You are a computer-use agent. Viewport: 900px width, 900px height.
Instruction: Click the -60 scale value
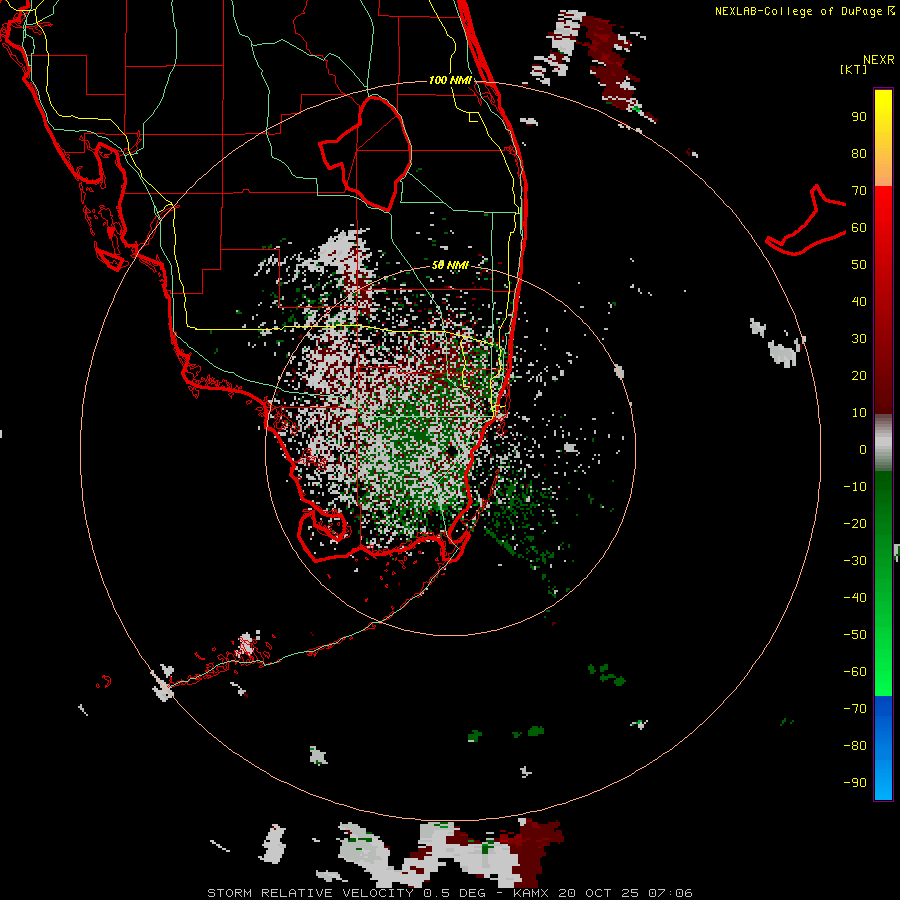pyautogui.click(x=855, y=672)
